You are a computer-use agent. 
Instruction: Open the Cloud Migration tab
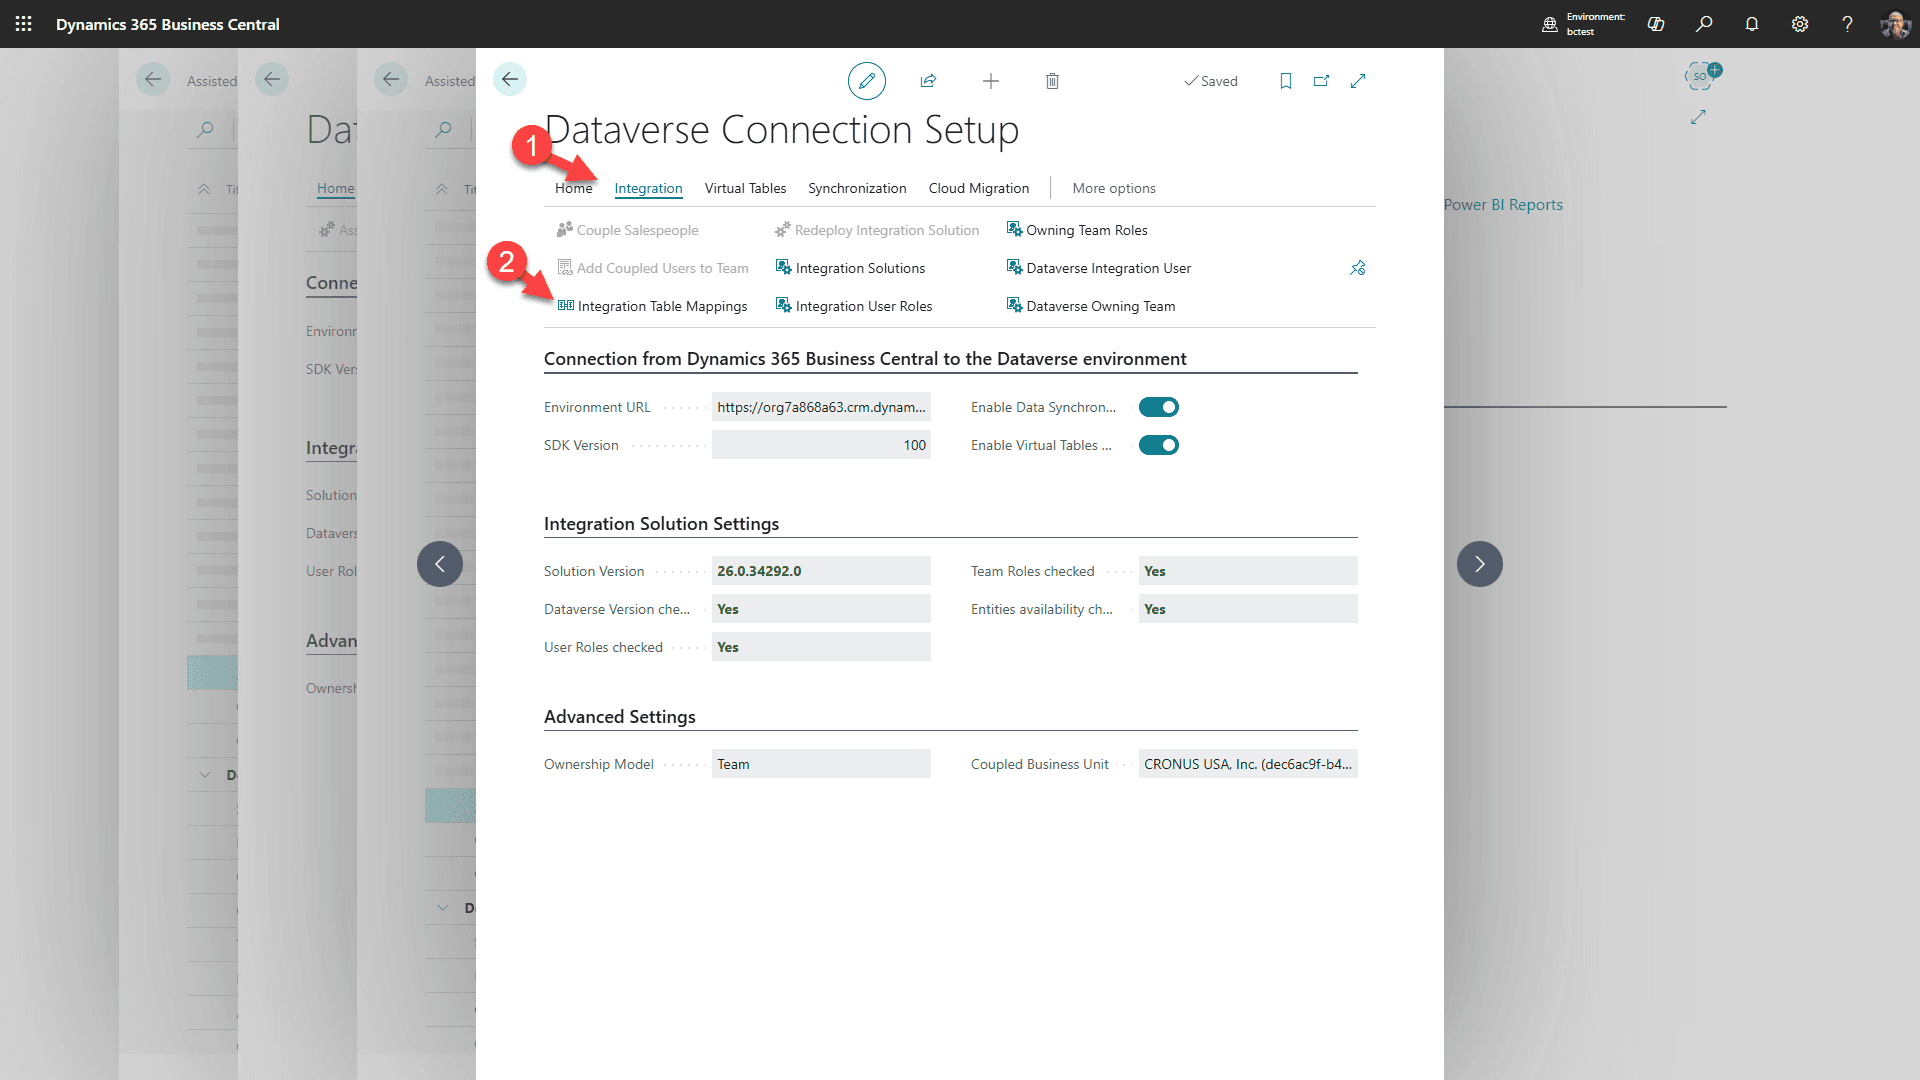pos(978,188)
